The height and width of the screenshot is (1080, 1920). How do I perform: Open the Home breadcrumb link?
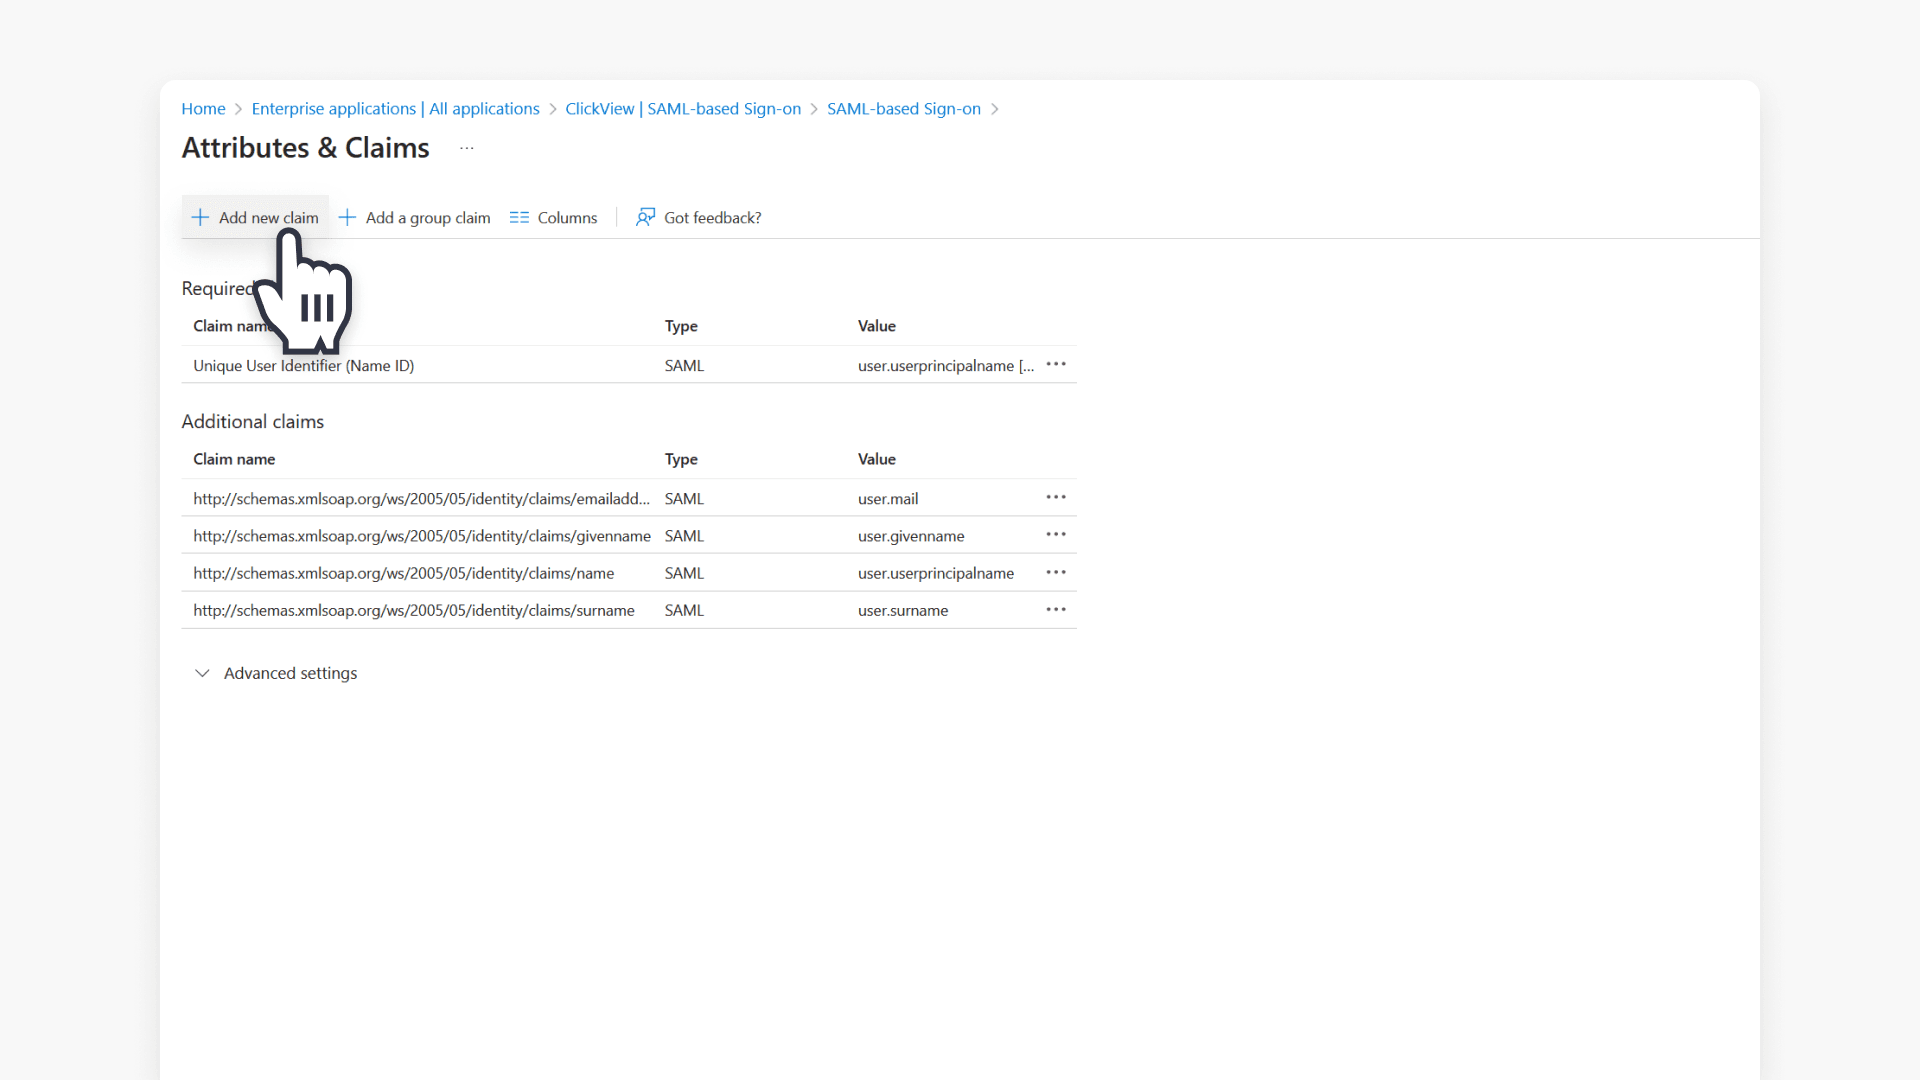pos(203,109)
